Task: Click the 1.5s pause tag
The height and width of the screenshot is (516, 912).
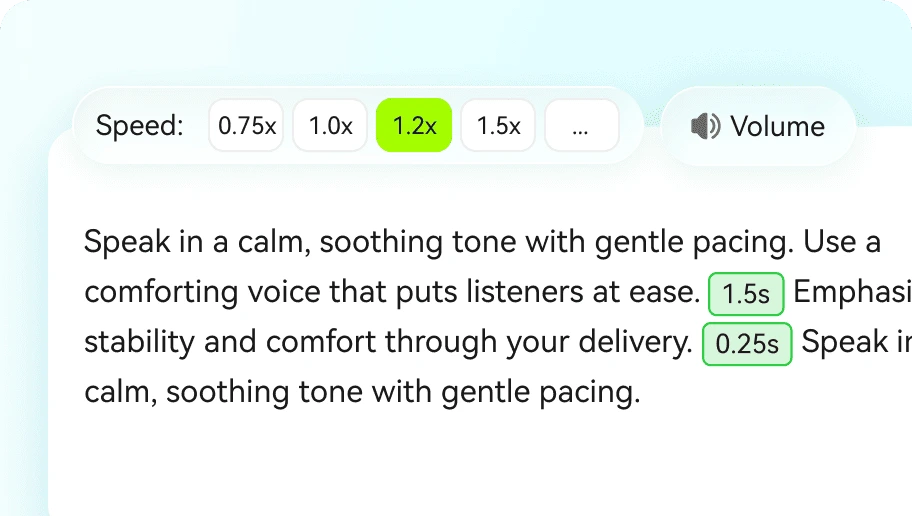Action: (x=746, y=294)
